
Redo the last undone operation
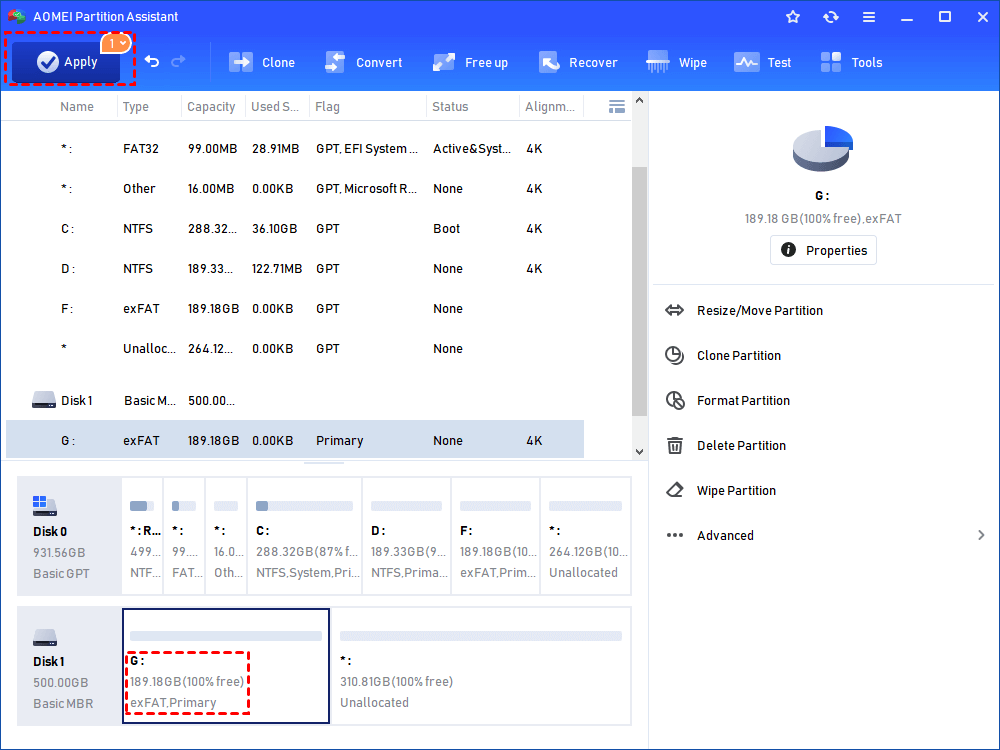pos(179,61)
